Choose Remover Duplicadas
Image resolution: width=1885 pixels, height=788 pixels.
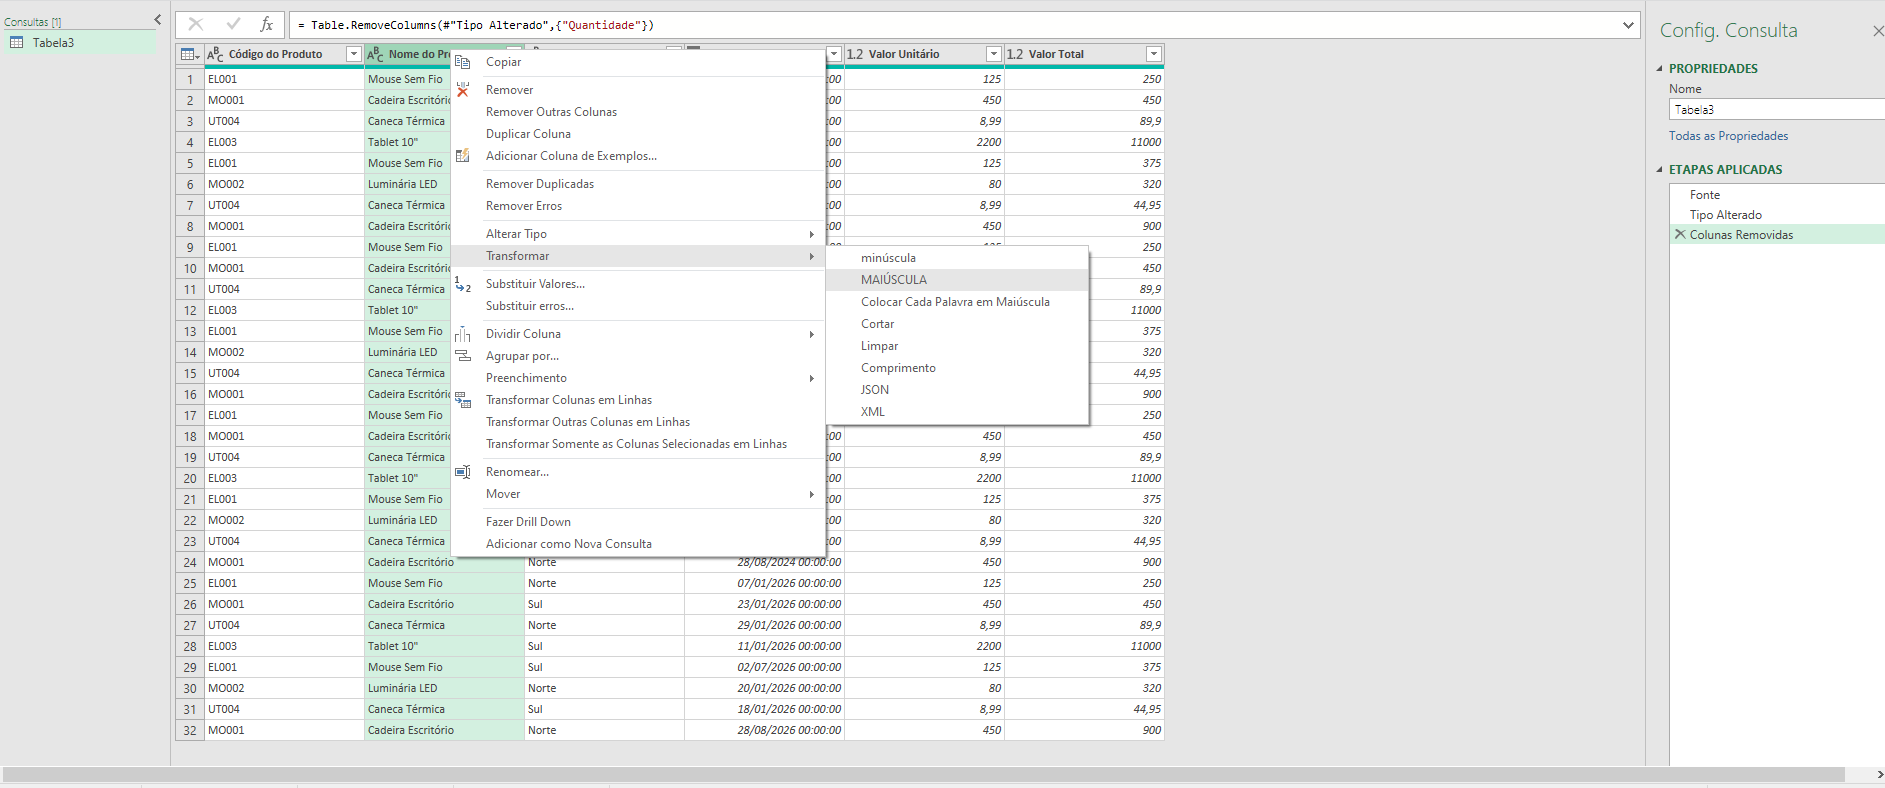pyautogui.click(x=638, y=184)
